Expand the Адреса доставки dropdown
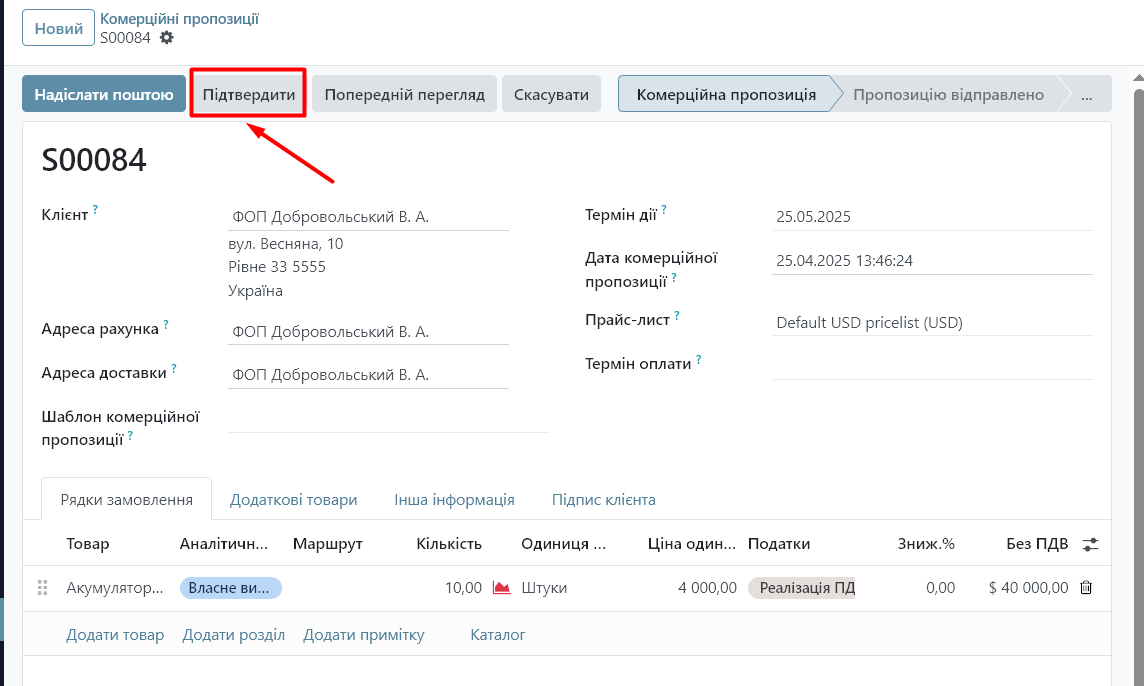This screenshot has width=1144, height=686. coord(368,375)
